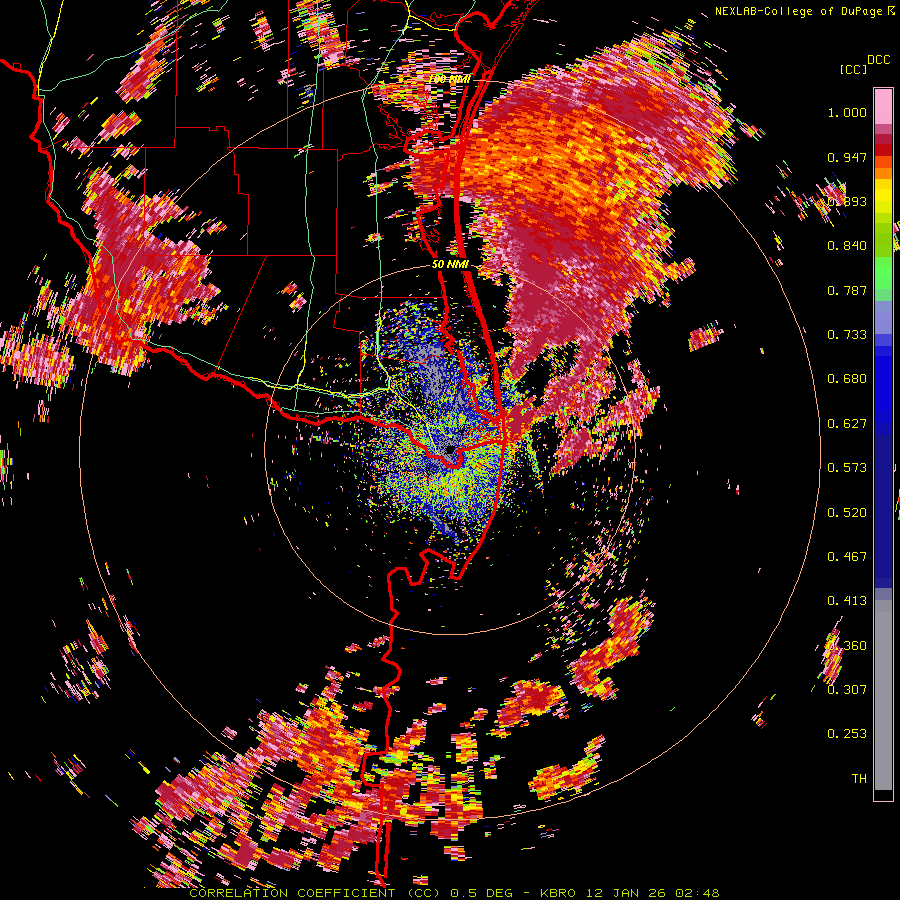Pick the bright blue swatch near 0.680
The height and width of the screenshot is (900, 900).
883,385
